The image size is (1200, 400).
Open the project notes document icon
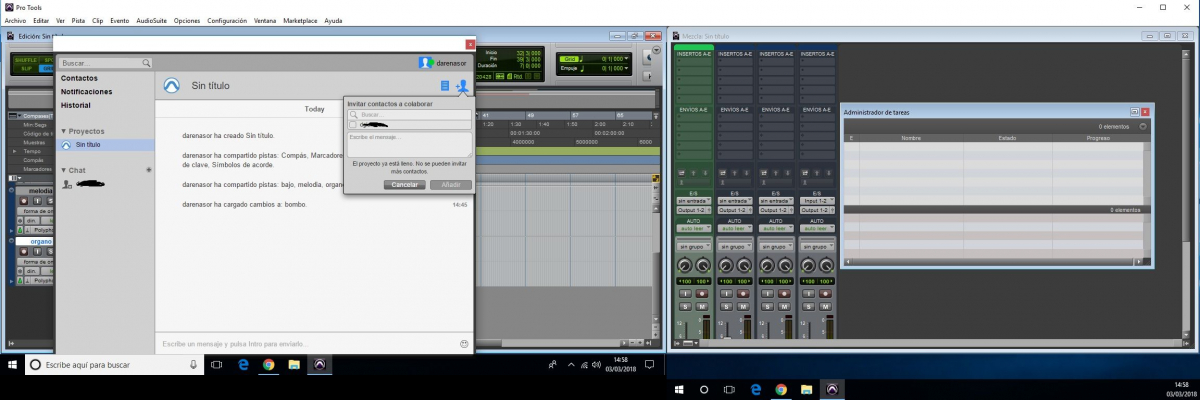tap(445, 87)
